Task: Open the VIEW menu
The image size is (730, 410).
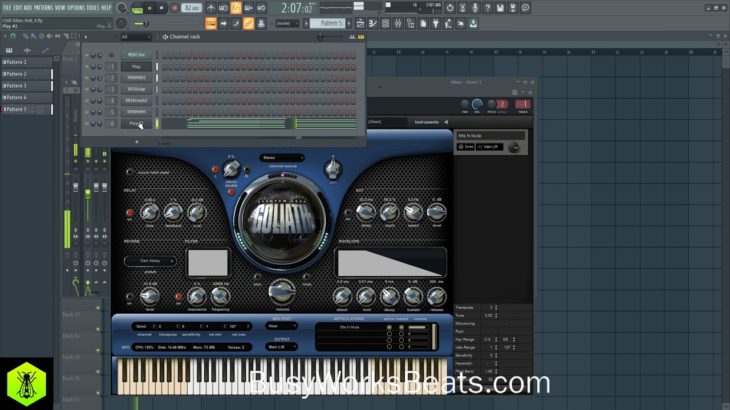Action: tap(60, 8)
